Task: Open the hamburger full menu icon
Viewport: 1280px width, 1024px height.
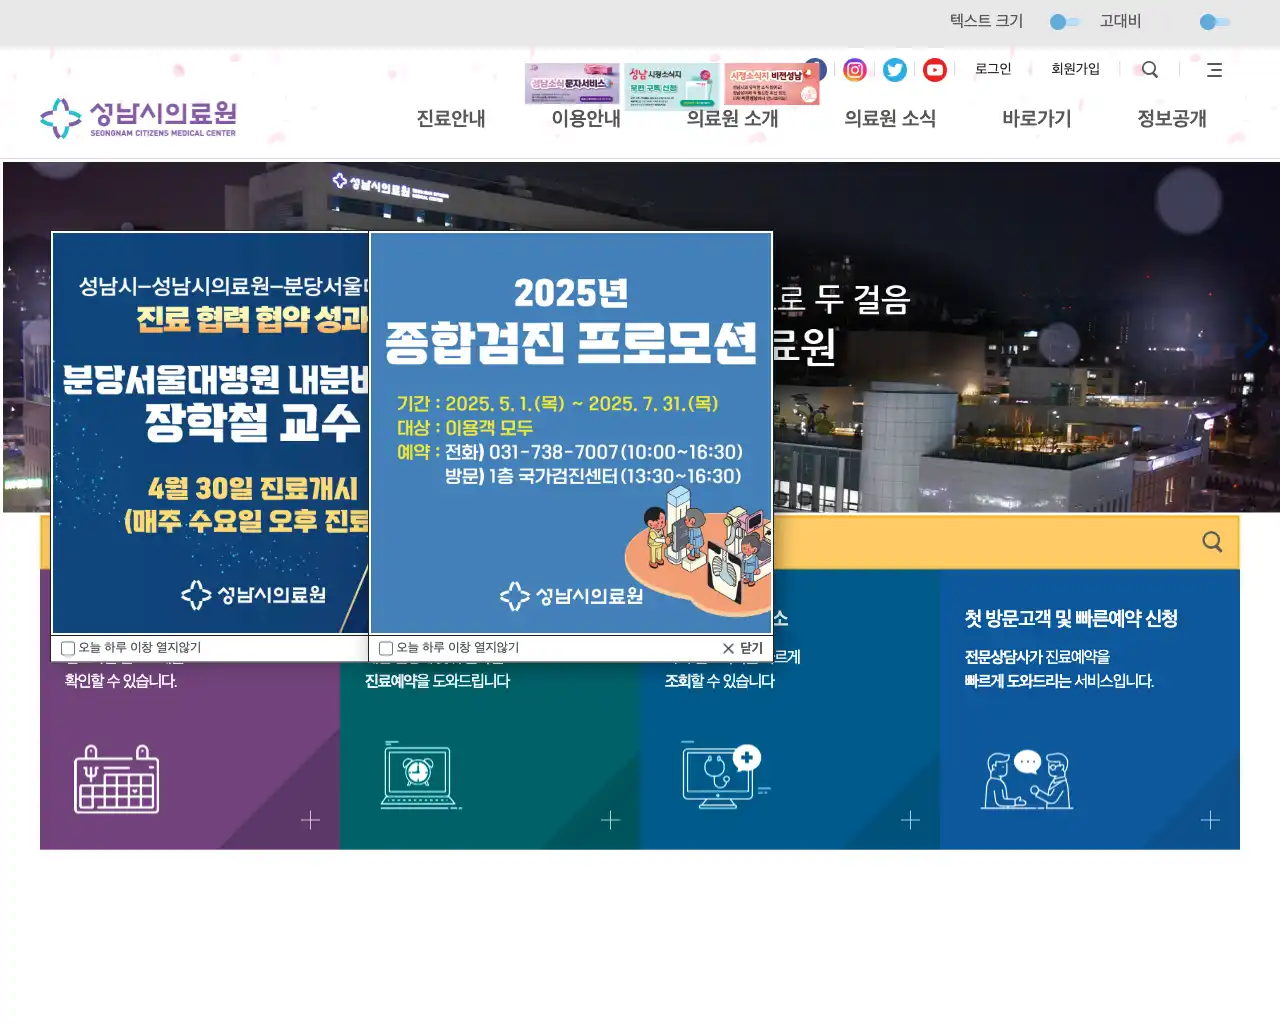Action: pos(1214,69)
